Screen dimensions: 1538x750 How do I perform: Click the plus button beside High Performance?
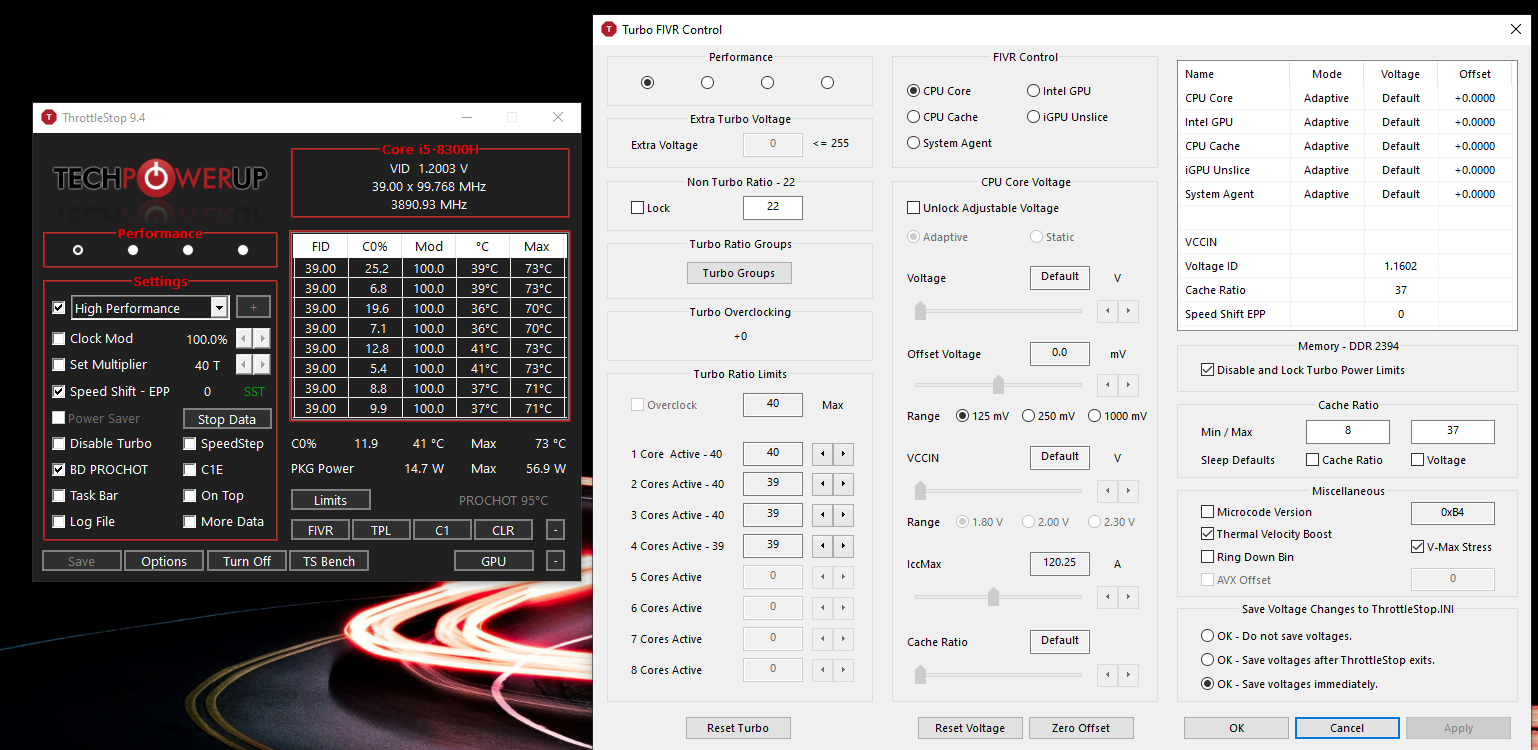(253, 308)
